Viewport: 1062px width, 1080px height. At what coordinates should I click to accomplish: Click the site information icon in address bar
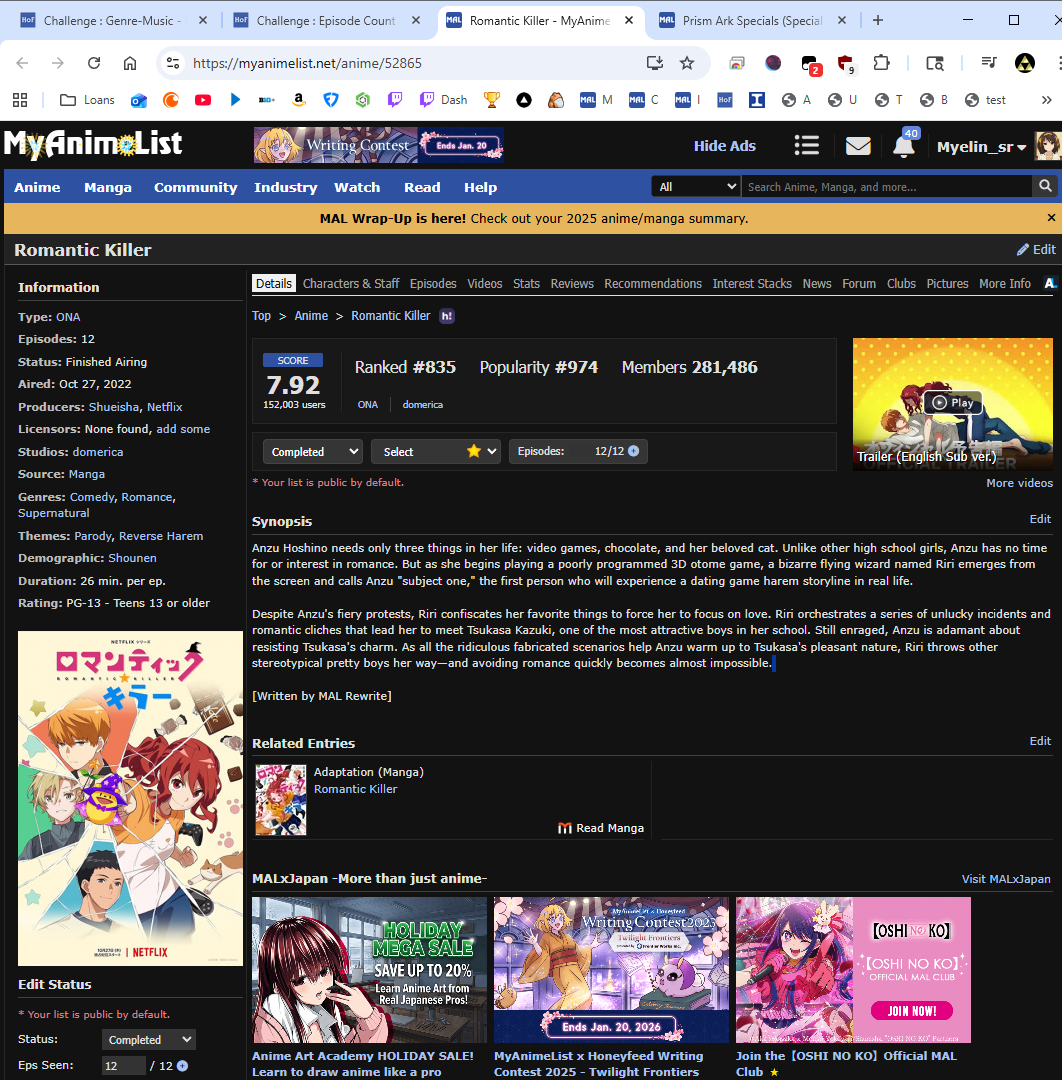173,63
